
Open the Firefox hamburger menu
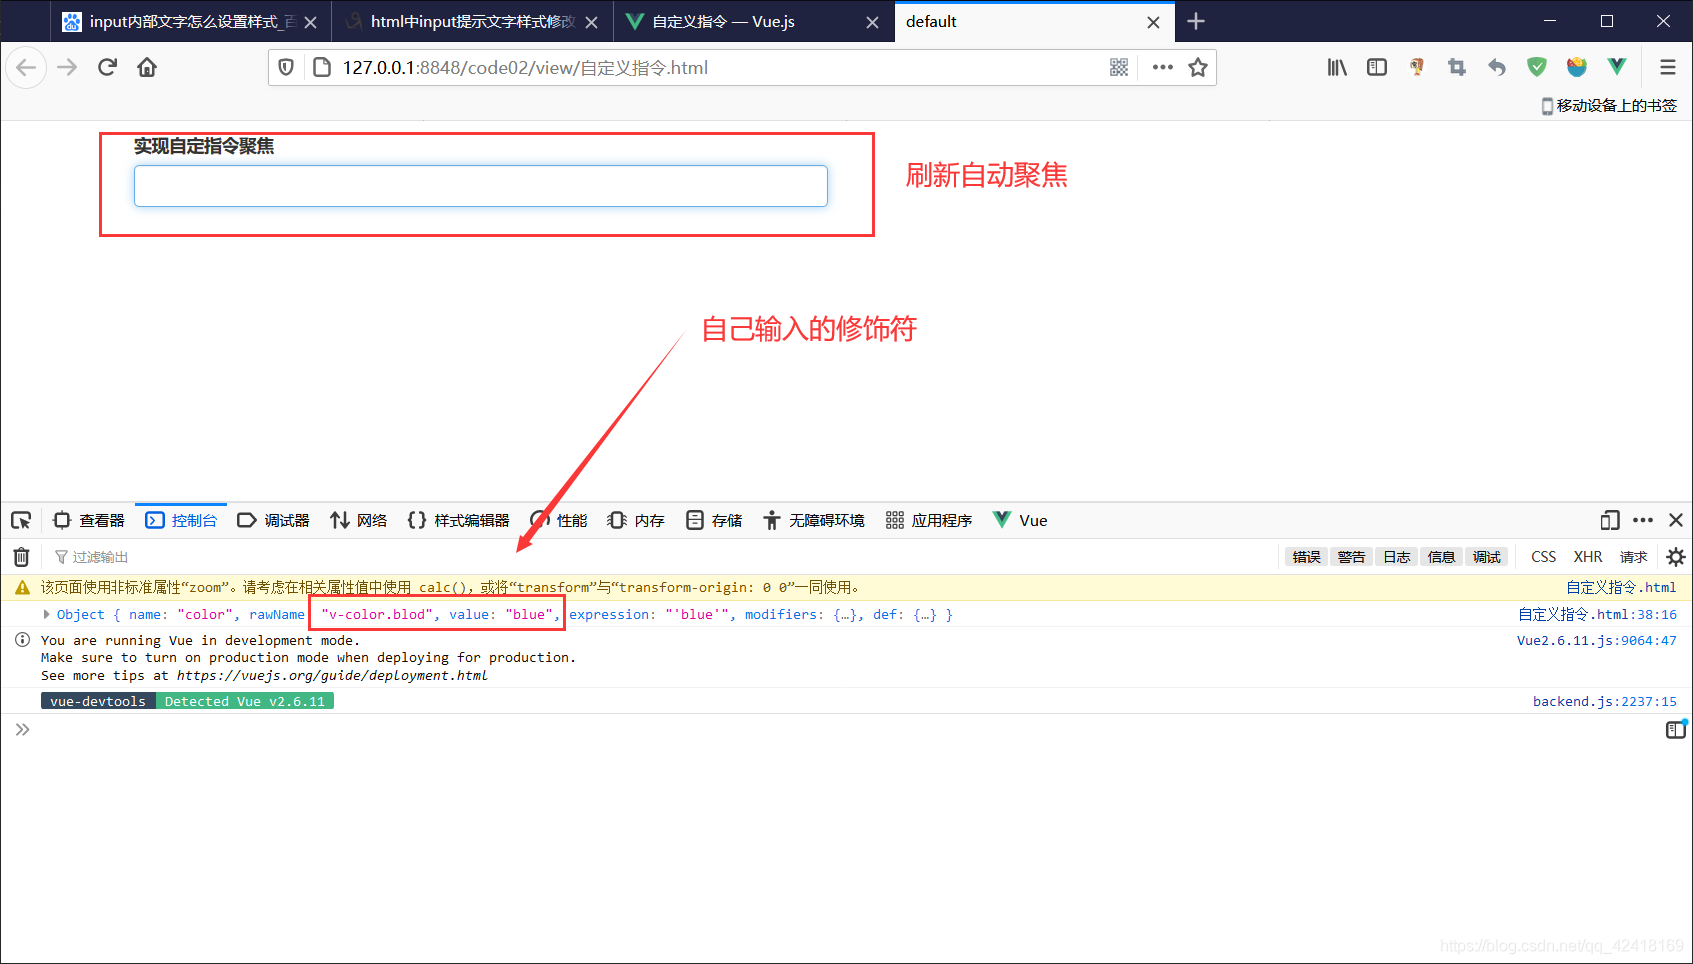tap(1668, 68)
